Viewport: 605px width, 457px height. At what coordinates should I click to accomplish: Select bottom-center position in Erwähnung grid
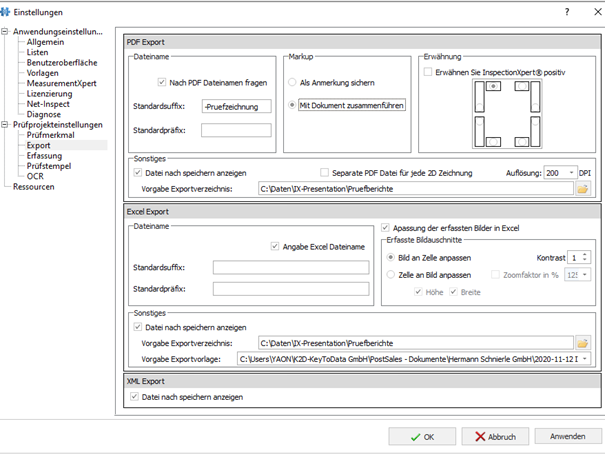pos(491,142)
